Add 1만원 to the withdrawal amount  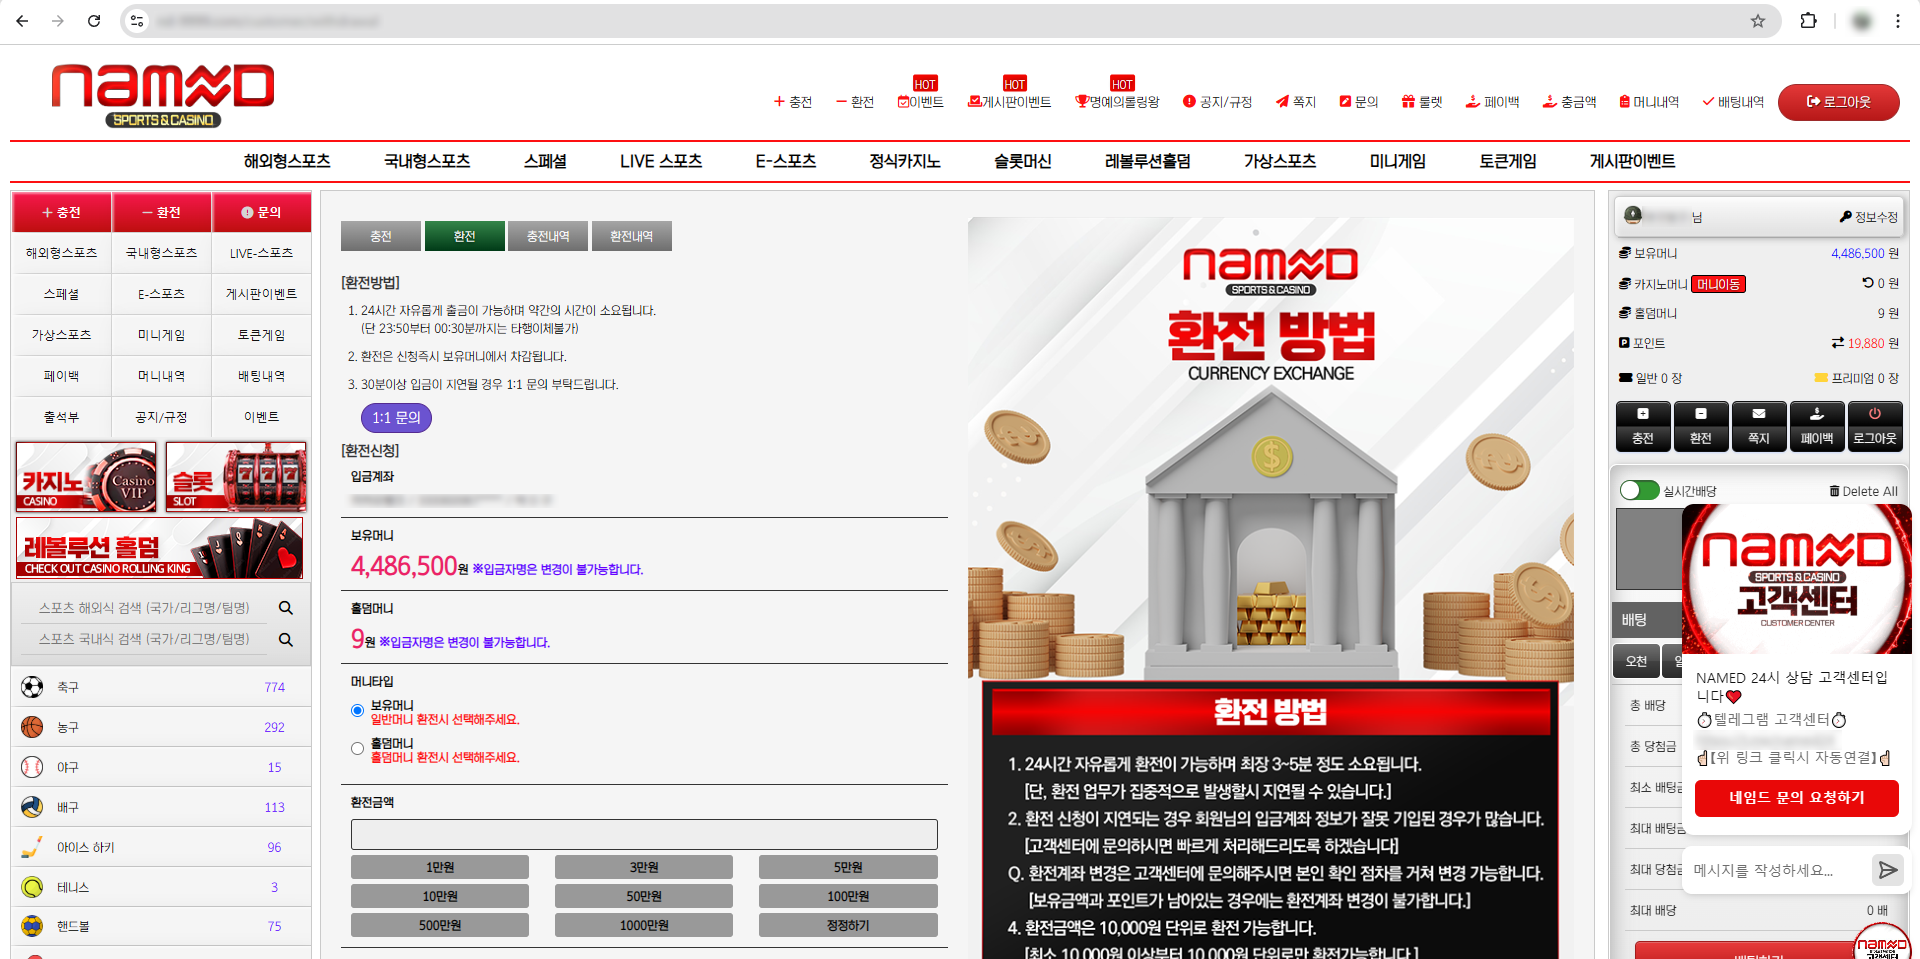(x=440, y=867)
